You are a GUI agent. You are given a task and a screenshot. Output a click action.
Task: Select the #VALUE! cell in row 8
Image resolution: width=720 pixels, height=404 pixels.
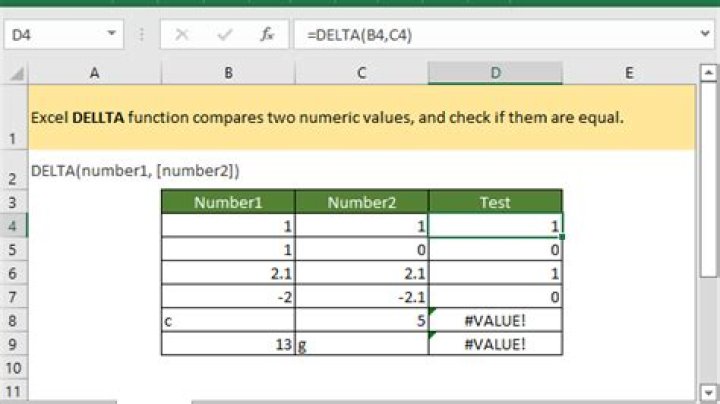tap(495, 320)
